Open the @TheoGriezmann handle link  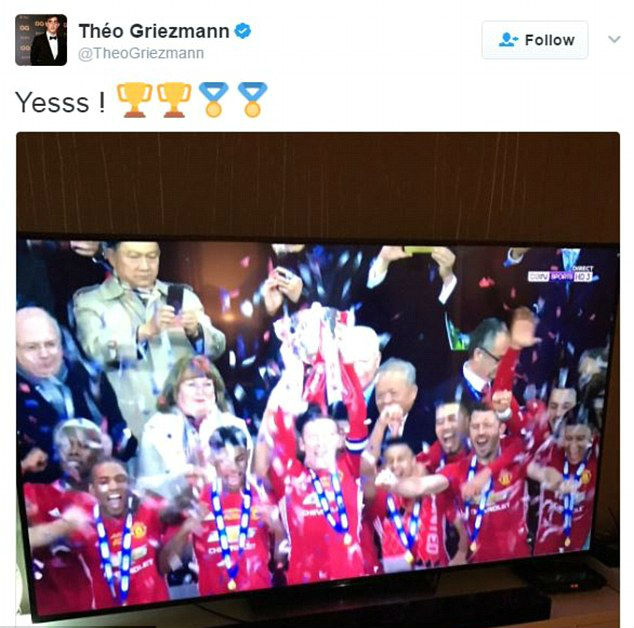click(x=141, y=53)
